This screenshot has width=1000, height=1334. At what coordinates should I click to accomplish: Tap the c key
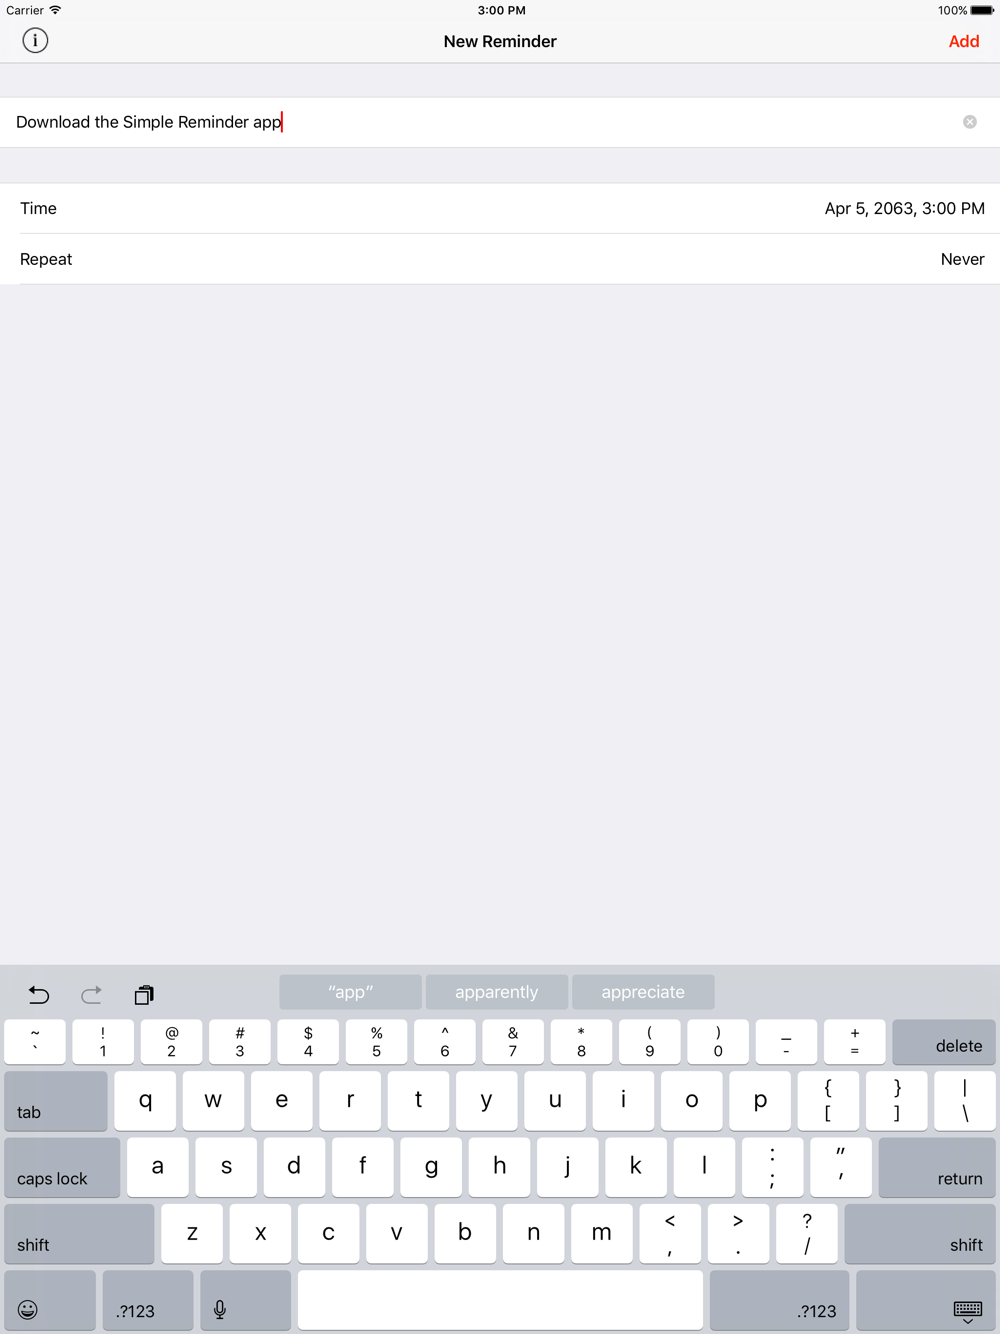328,1233
